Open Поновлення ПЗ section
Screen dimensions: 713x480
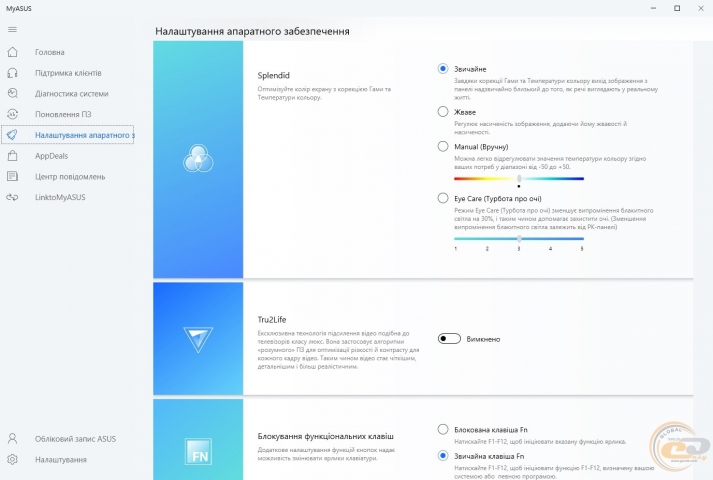point(63,115)
